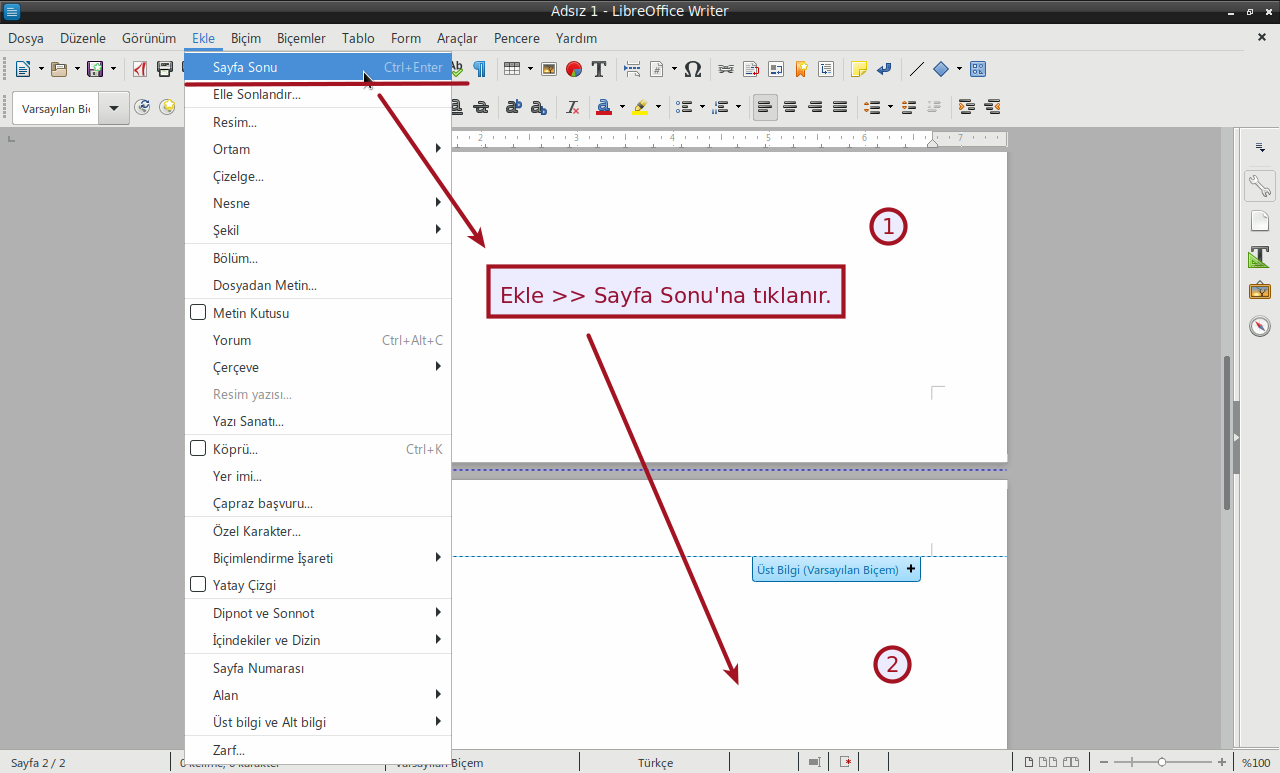Expand the Nesne submenu
The width and height of the screenshot is (1280, 773).
(318, 203)
